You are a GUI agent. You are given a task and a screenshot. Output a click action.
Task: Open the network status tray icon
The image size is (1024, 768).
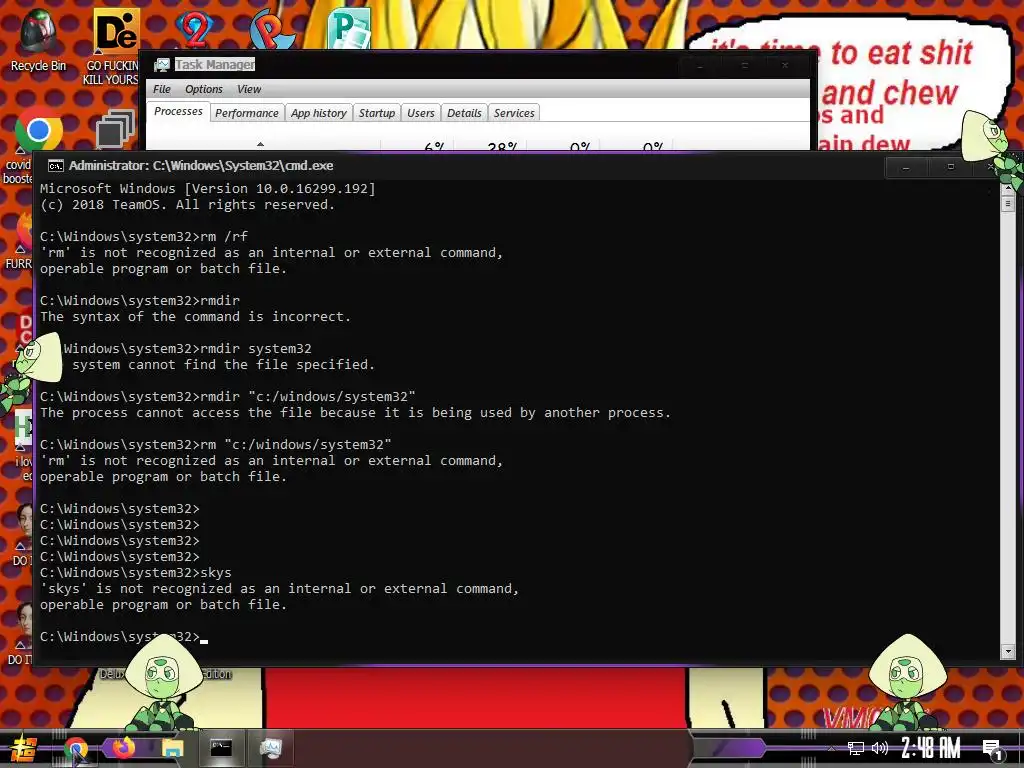[x=856, y=748]
